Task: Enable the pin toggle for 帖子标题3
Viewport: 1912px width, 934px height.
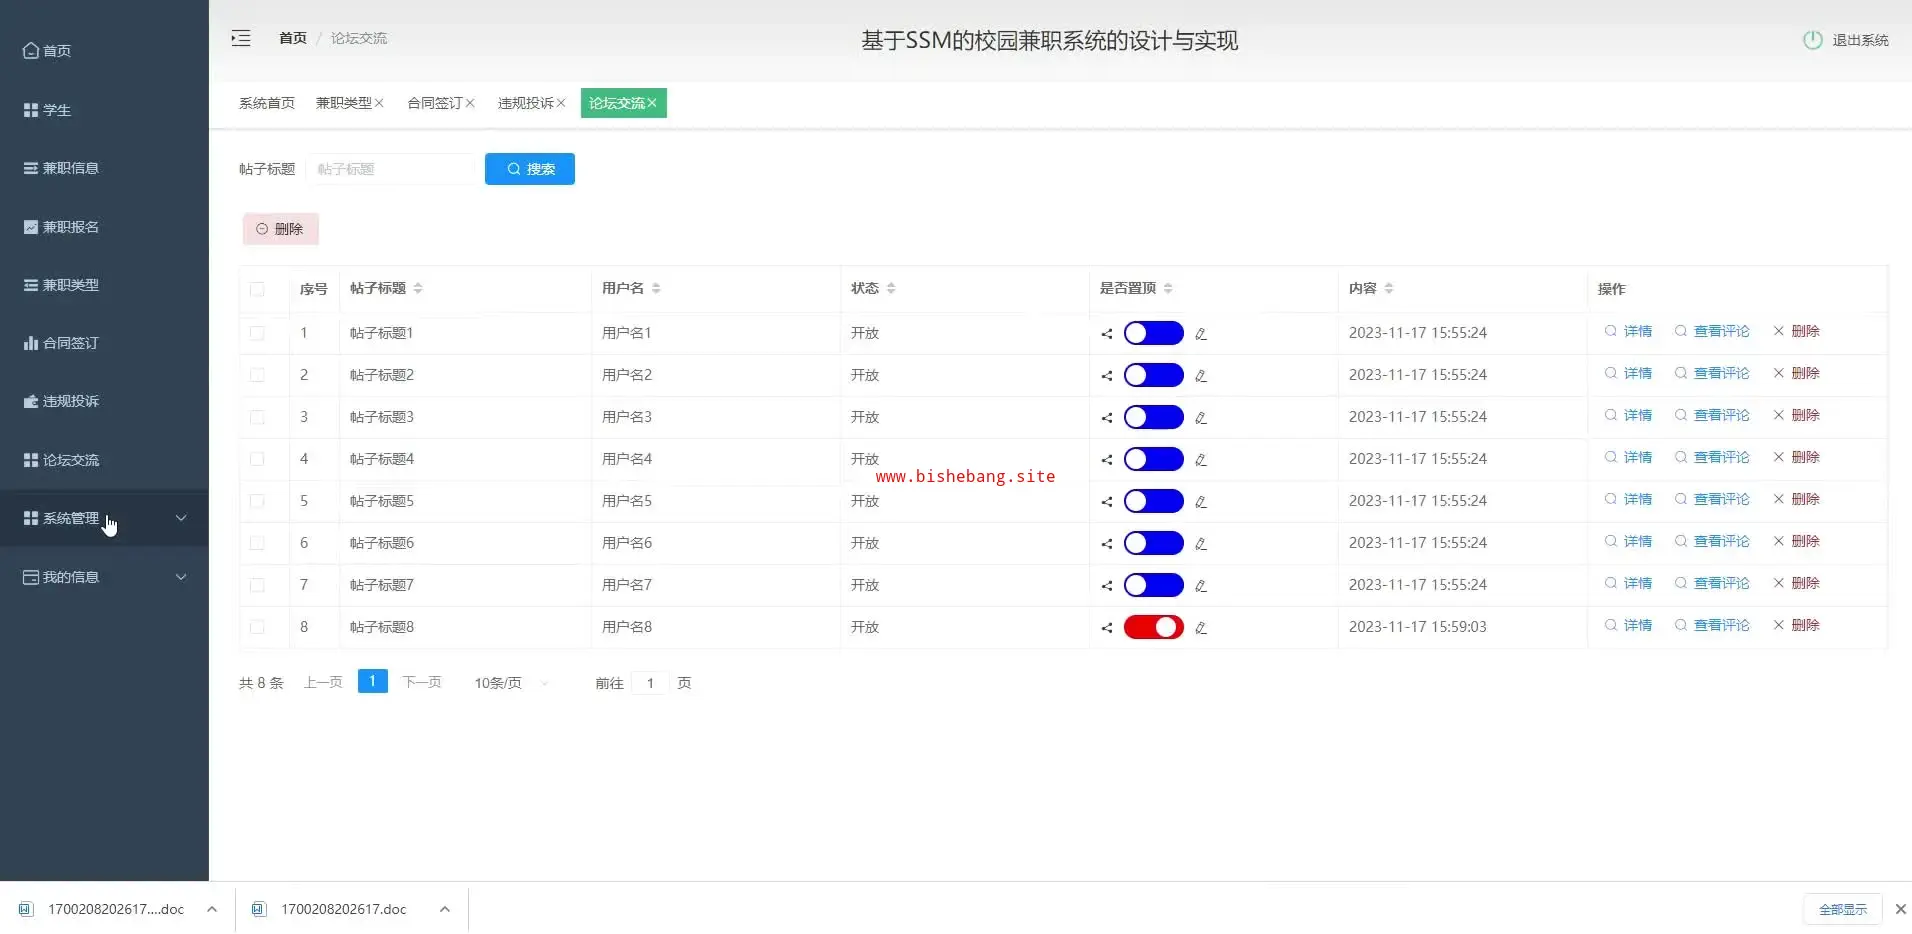Action: click(1153, 417)
